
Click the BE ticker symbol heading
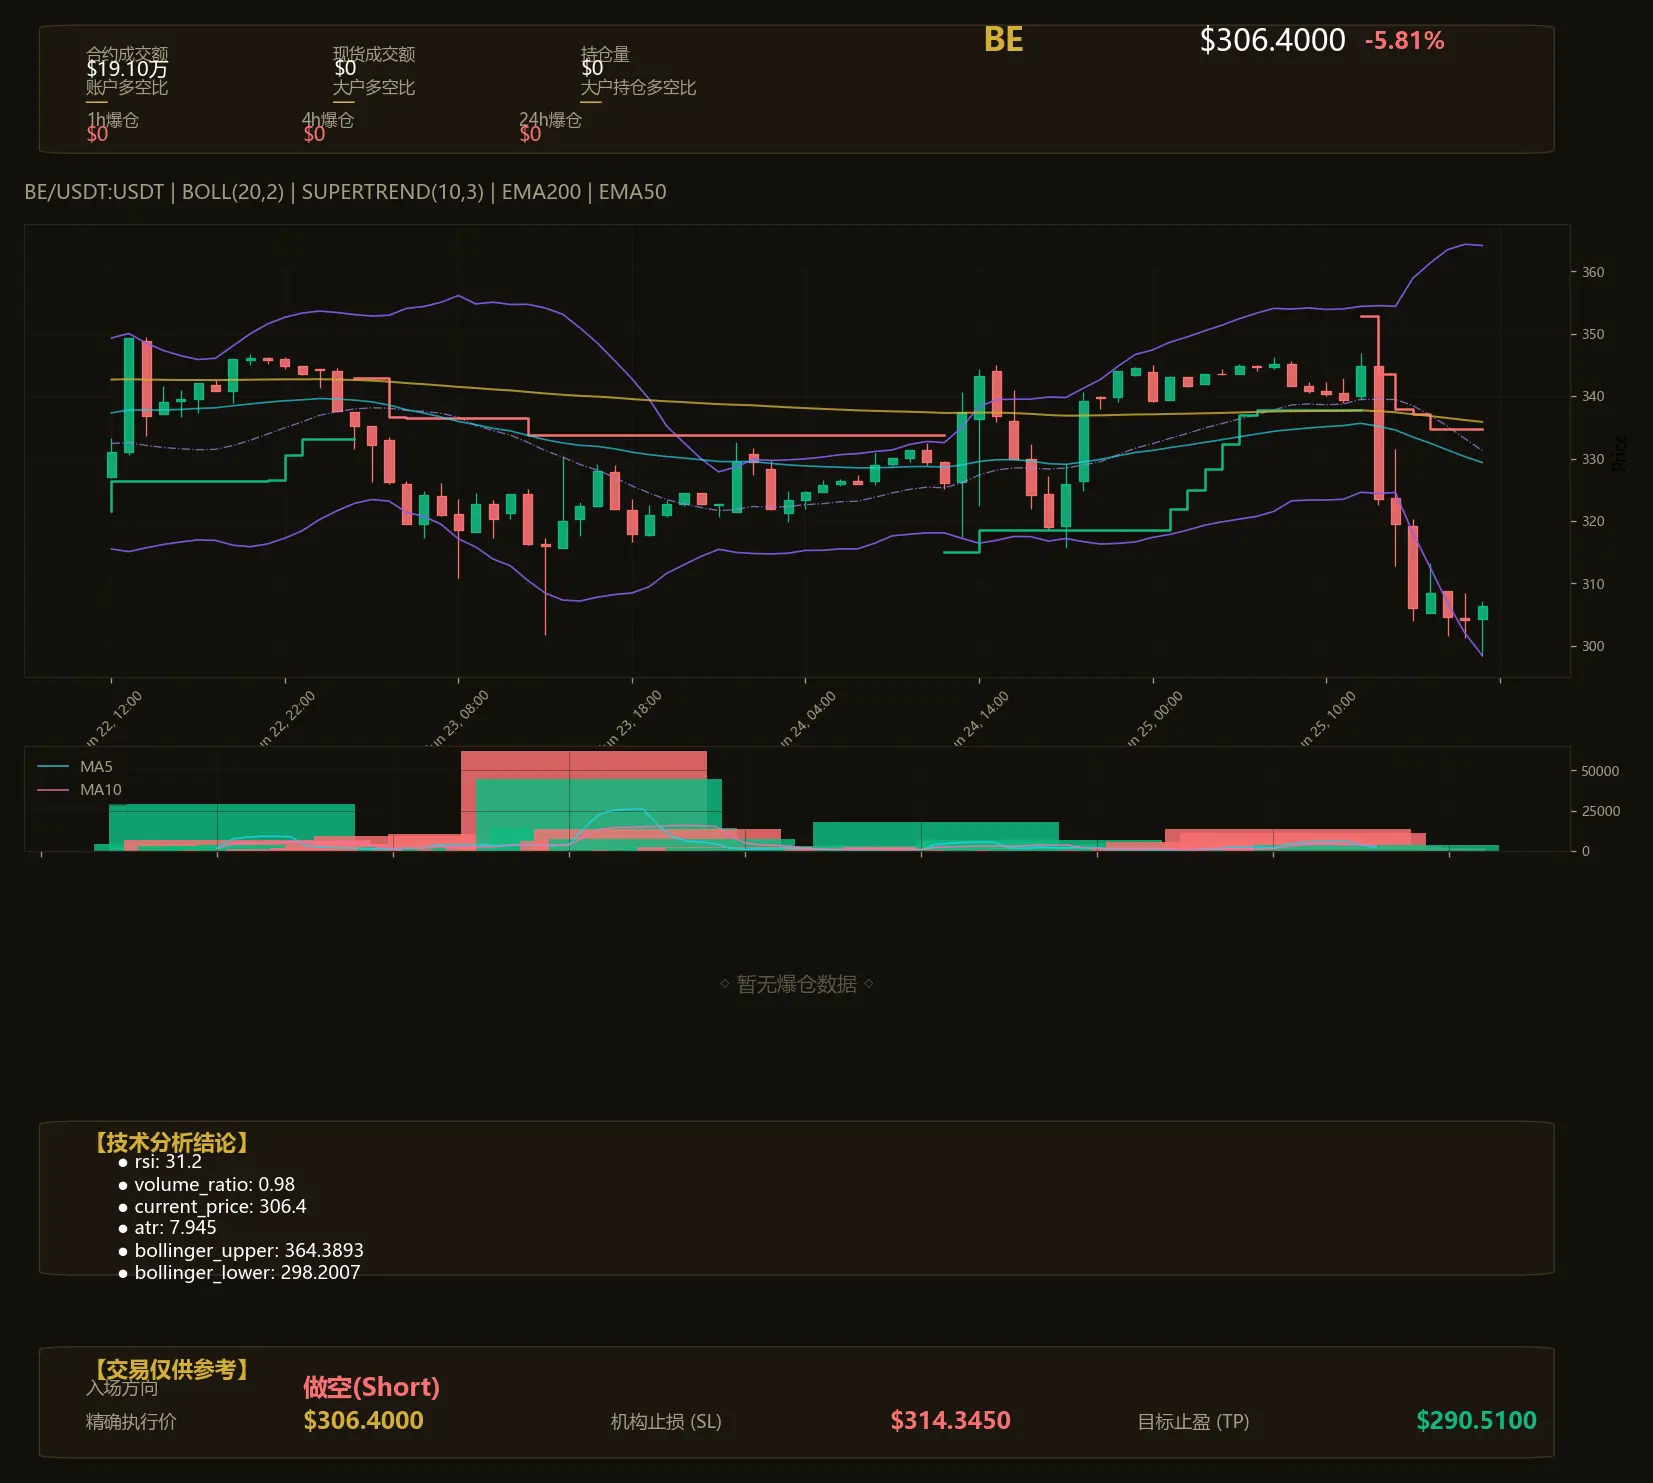point(1003,40)
